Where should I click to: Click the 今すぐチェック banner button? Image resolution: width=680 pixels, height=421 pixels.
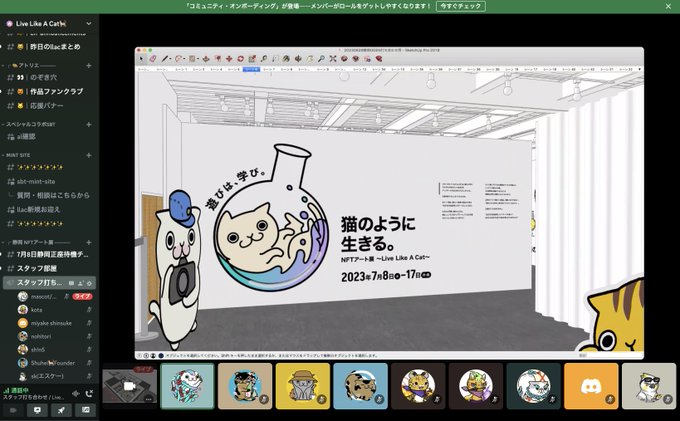[461, 6]
